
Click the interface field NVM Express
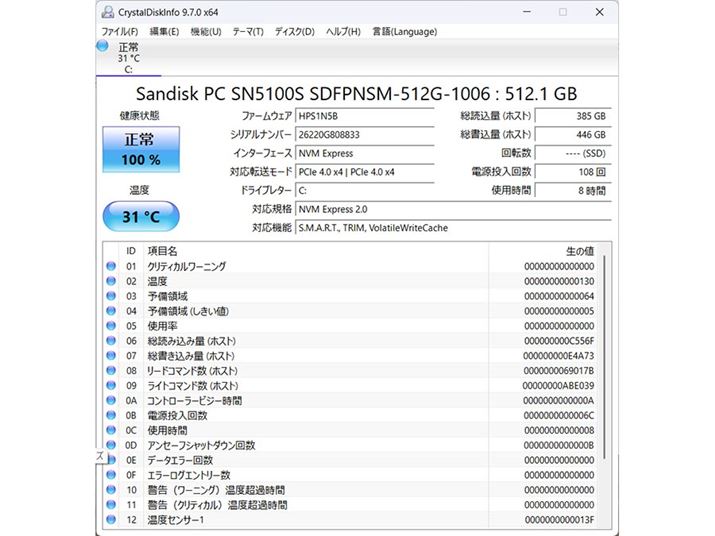pyautogui.click(x=364, y=153)
